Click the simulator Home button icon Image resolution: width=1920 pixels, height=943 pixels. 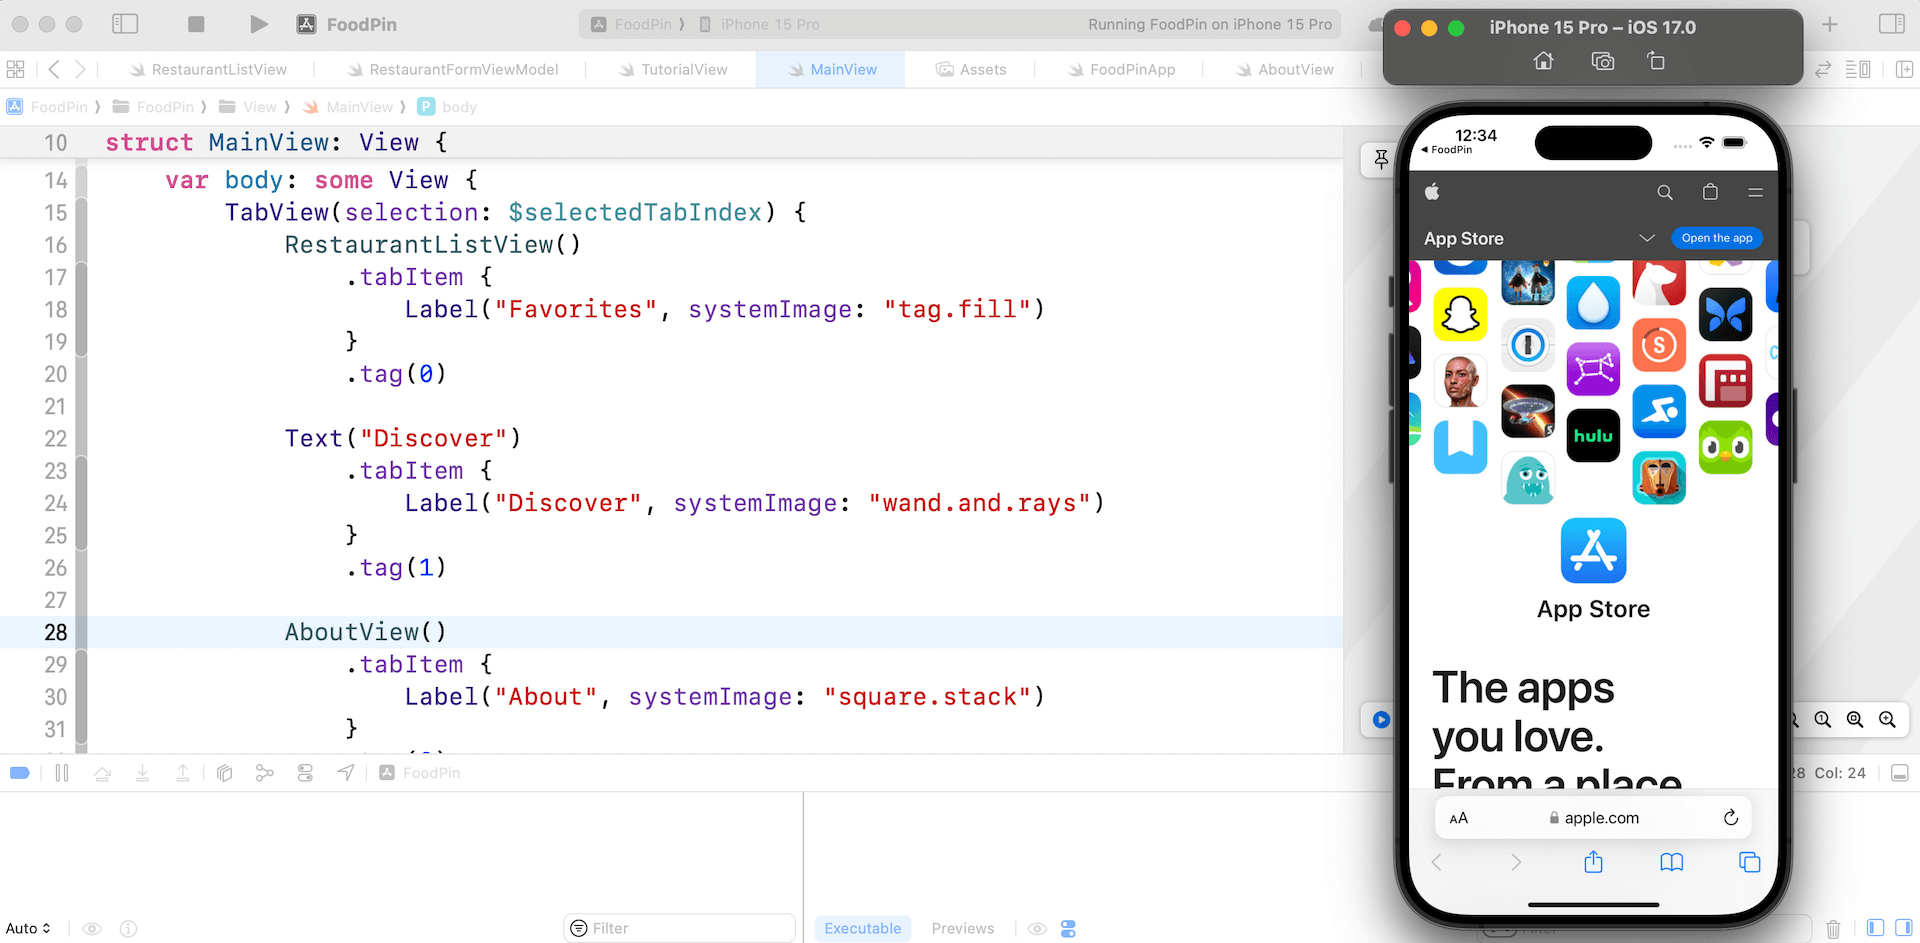click(1543, 61)
